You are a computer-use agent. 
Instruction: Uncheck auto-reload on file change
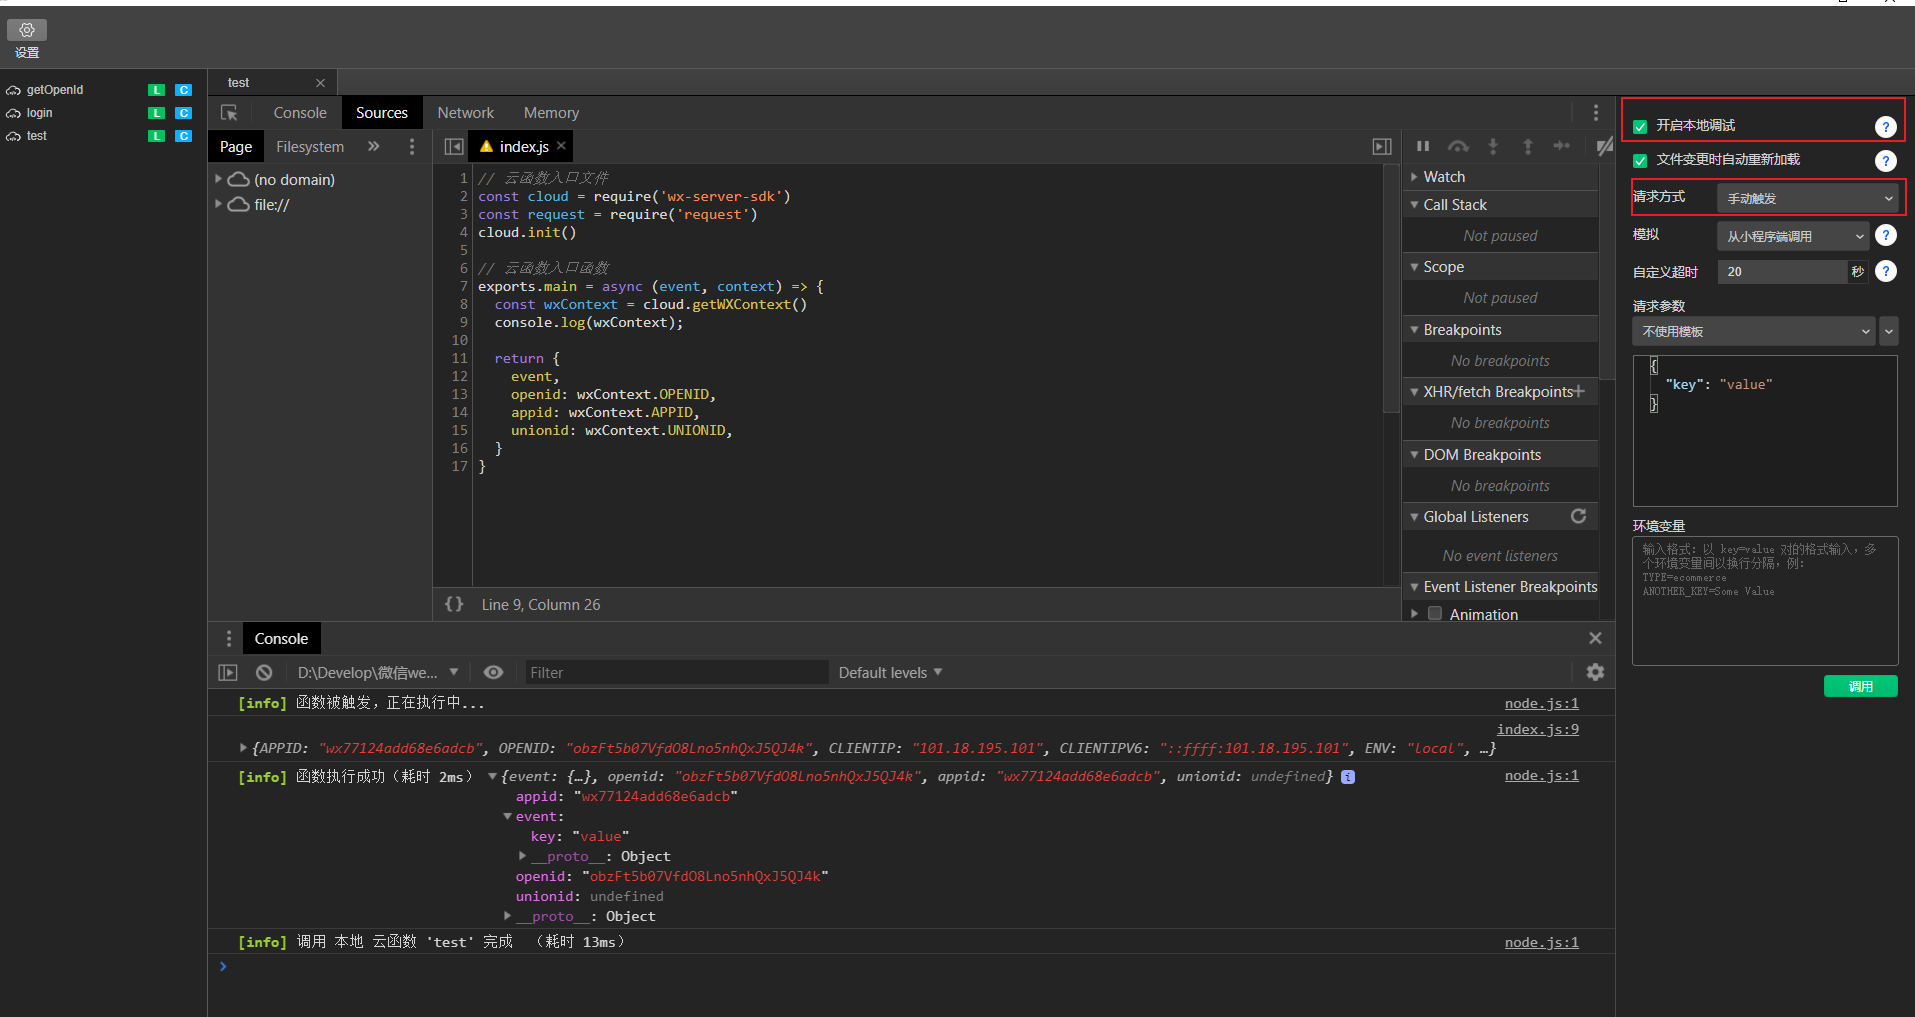click(x=1640, y=160)
